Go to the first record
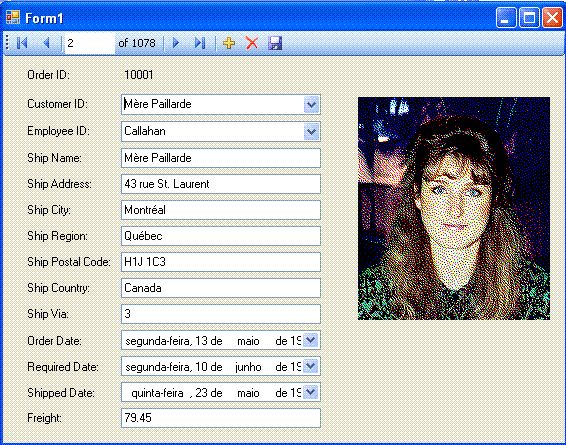The height and width of the screenshot is (445, 566). tap(22, 43)
